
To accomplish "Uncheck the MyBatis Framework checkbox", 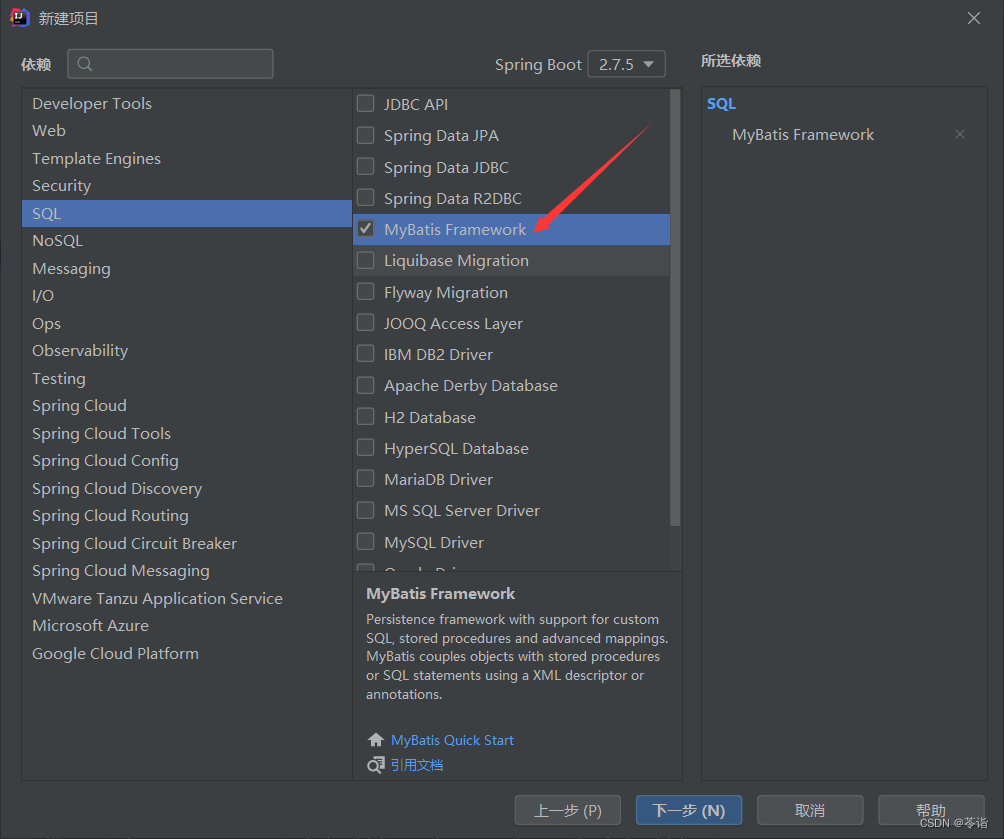I will click(366, 229).
